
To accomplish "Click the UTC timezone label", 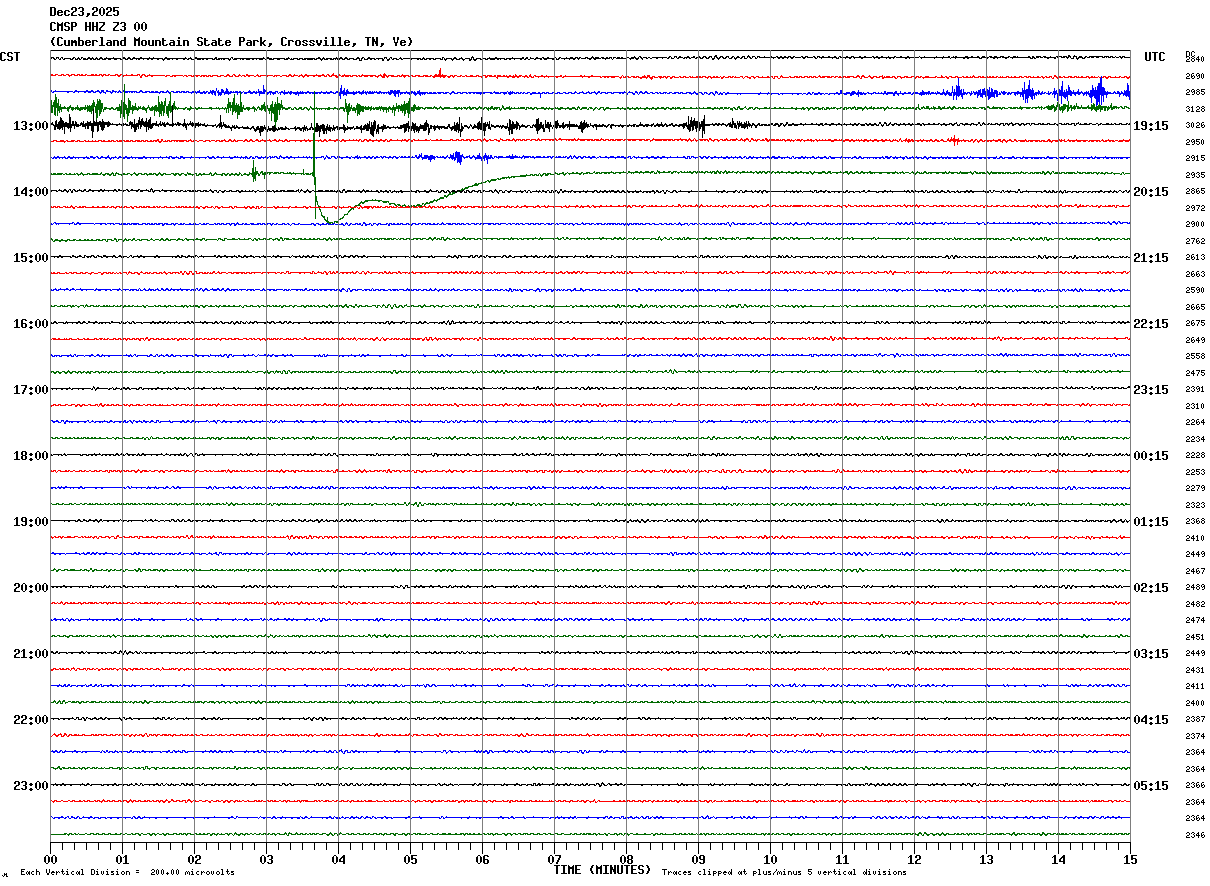I will tap(1155, 57).
